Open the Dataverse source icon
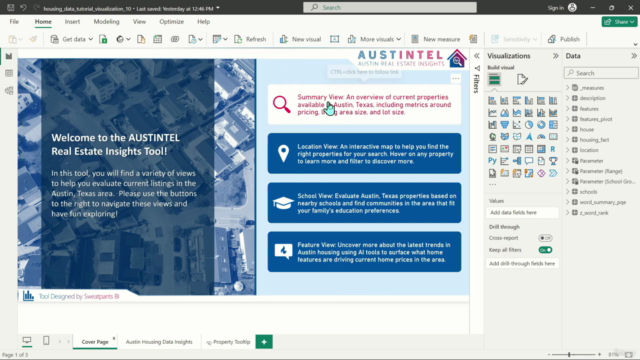This screenshot has height=360, width=640. click(x=175, y=39)
